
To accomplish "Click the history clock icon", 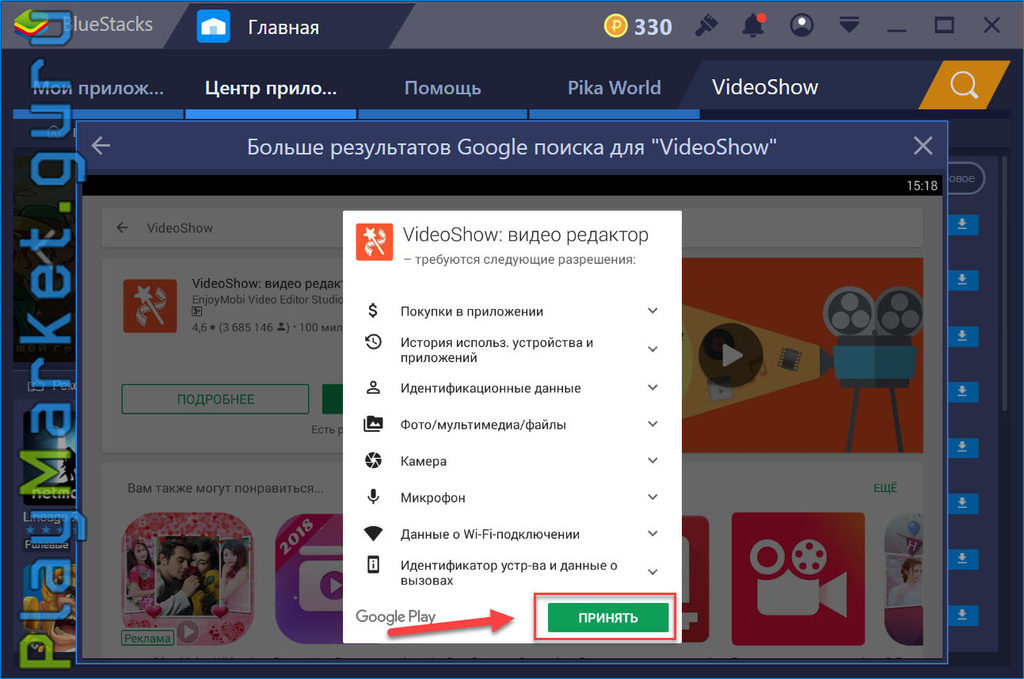I will 373,341.
